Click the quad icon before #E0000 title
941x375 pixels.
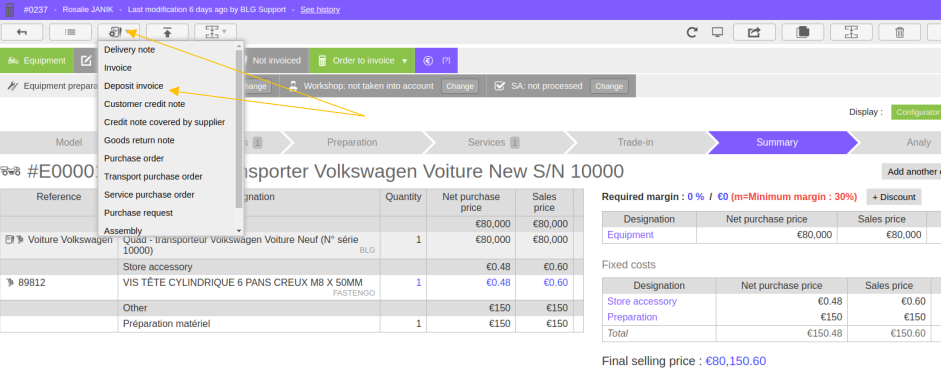pyautogui.click(x=11, y=172)
